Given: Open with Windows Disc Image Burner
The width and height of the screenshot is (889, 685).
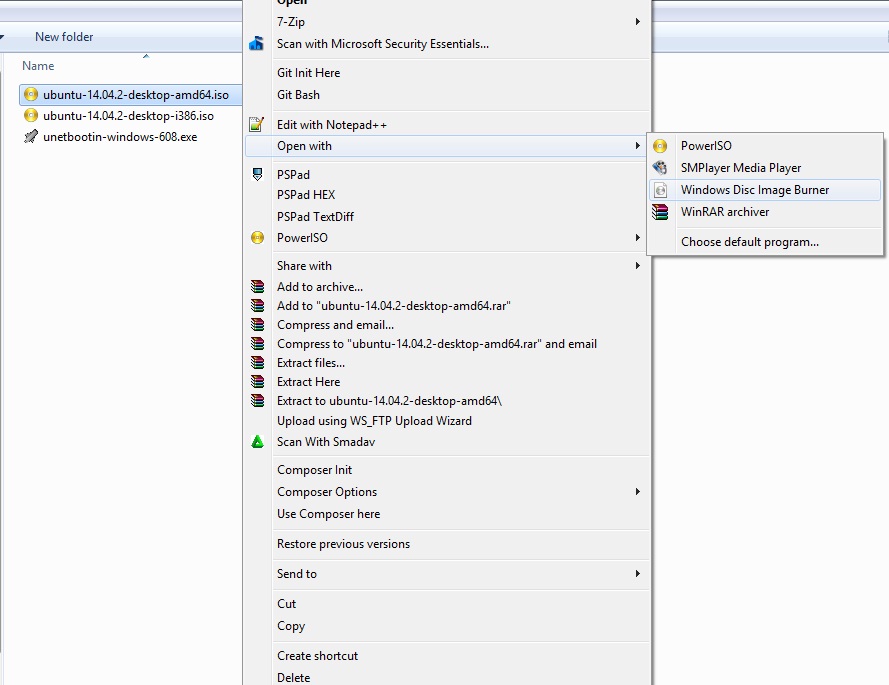Looking at the screenshot, I should (765, 190).
